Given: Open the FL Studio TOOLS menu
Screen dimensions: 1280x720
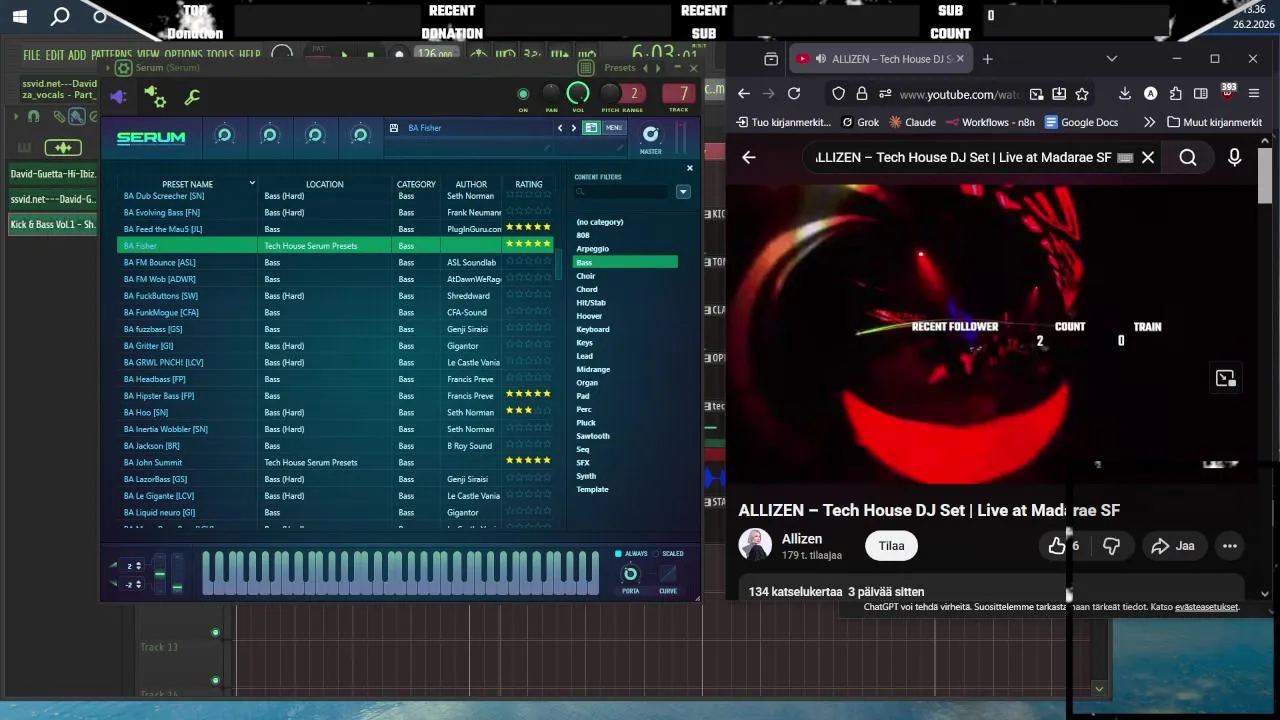Looking at the screenshot, I should [x=220, y=55].
